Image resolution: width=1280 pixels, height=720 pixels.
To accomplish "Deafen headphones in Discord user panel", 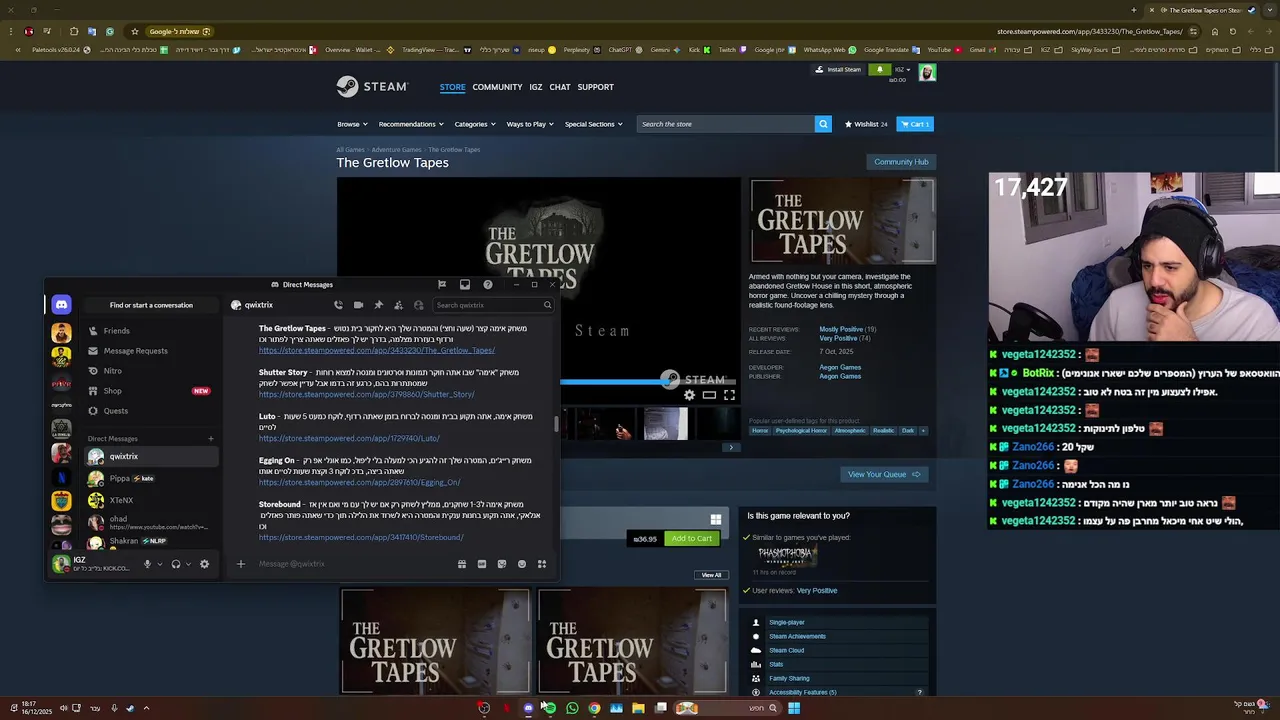I will (175, 564).
